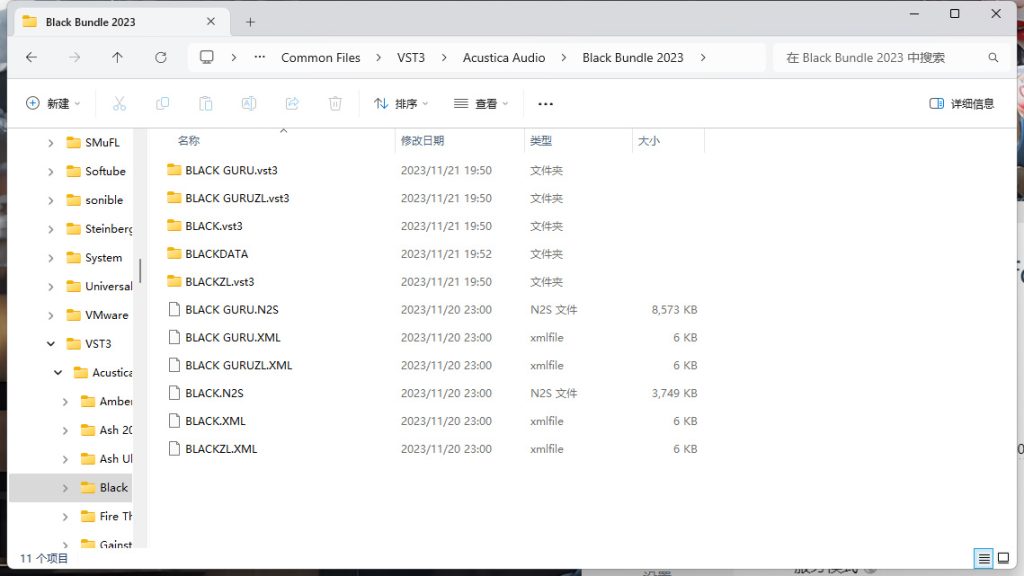
Task: Open the 查看 view options dropdown
Action: click(x=480, y=103)
